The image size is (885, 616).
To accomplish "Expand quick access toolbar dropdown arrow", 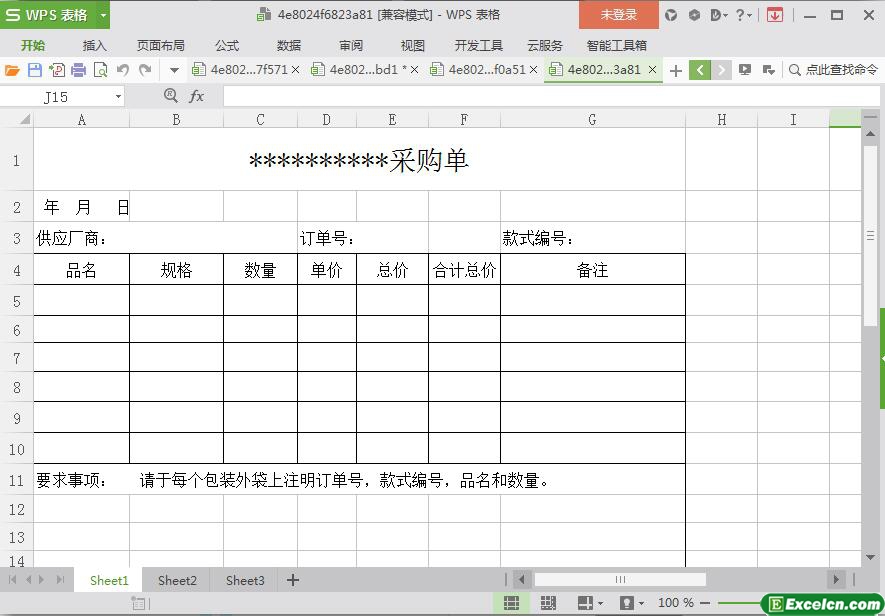I will click(174, 71).
